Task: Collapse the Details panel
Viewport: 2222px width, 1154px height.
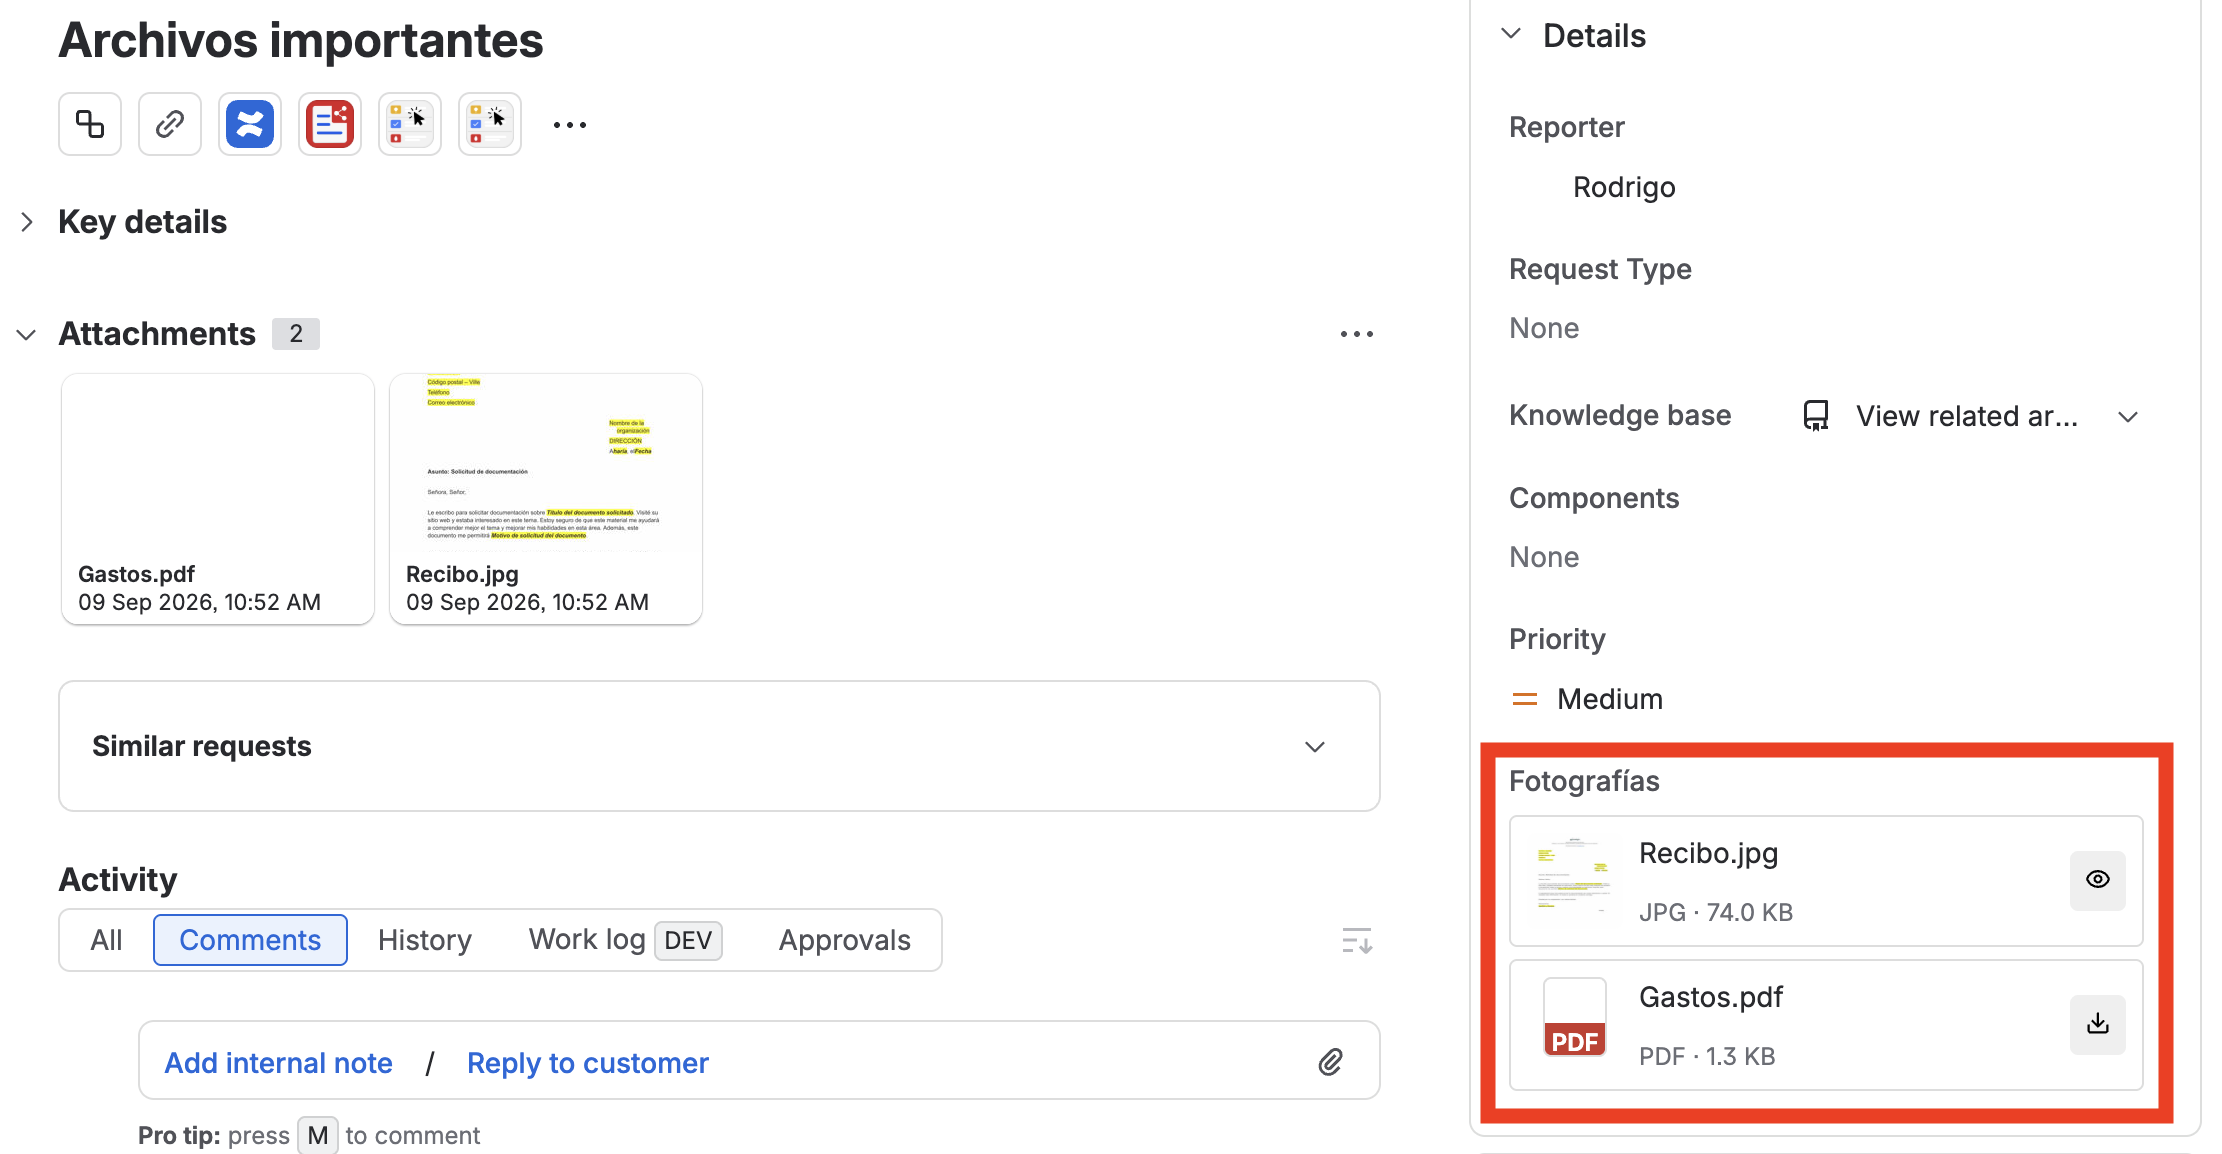Action: point(1511,35)
